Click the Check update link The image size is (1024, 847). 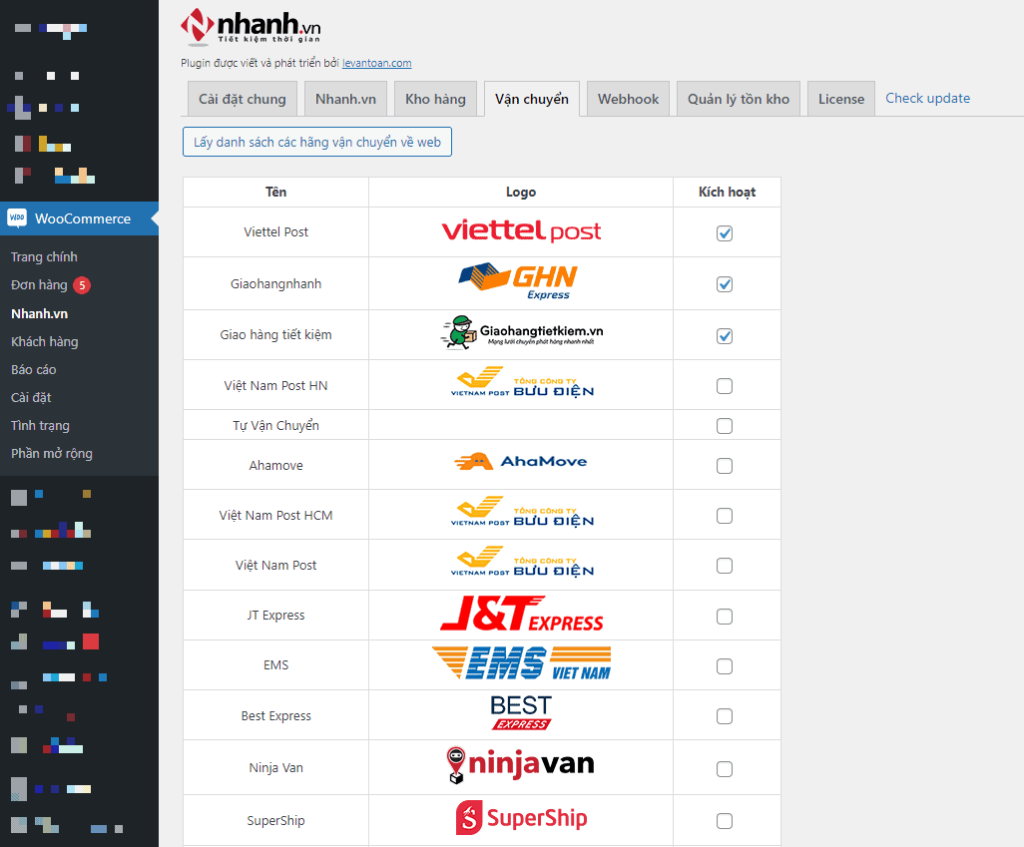click(927, 98)
